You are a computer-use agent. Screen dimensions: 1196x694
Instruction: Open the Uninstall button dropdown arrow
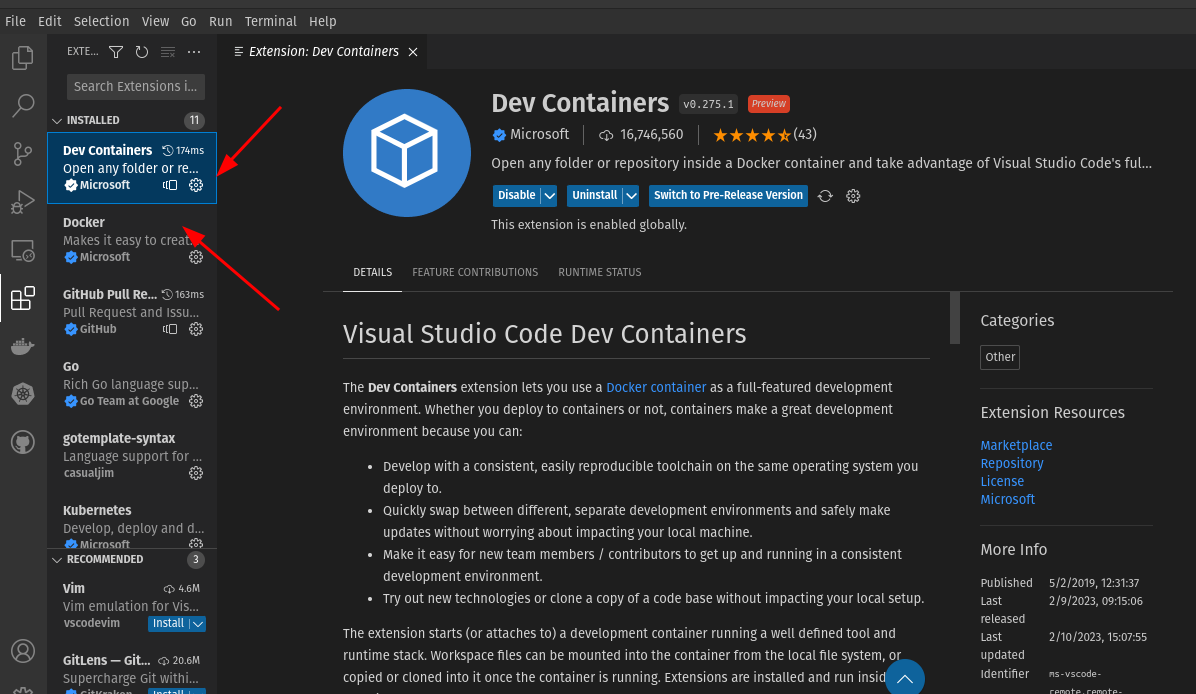pos(632,196)
